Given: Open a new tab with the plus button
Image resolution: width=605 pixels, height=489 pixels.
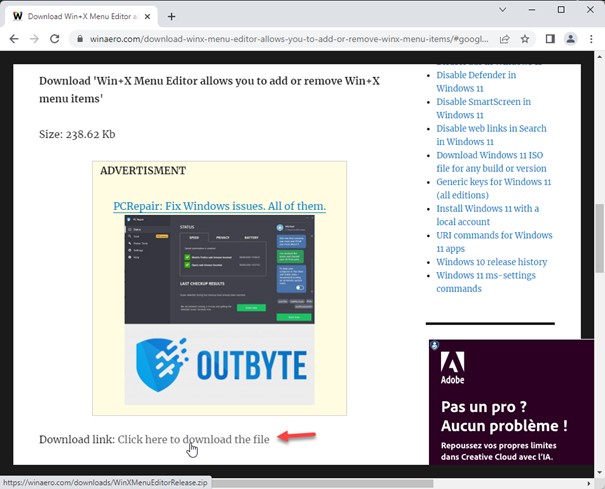Looking at the screenshot, I should tap(172, 17).
